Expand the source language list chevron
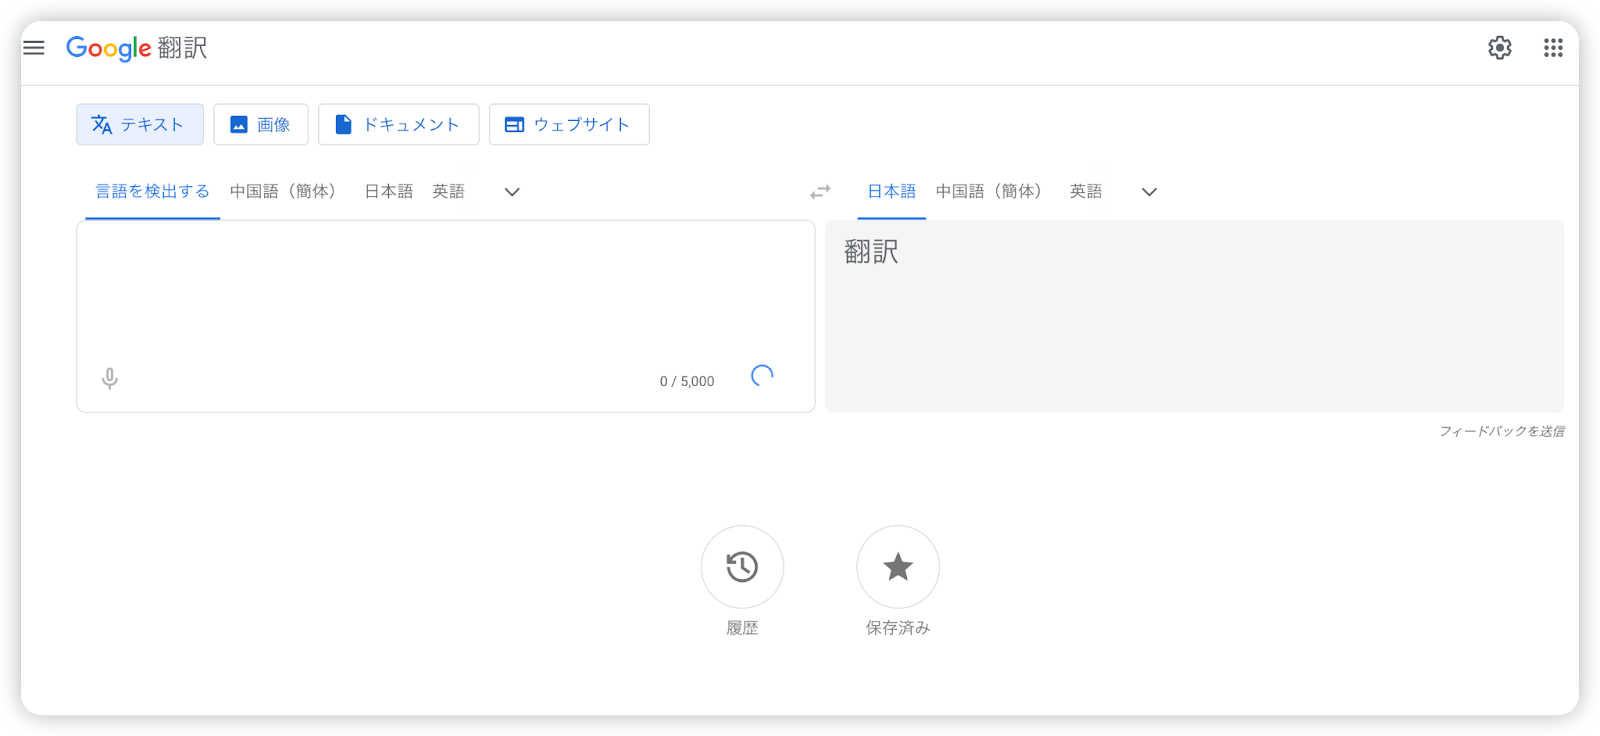Viewport: 1600px width, 736px height. coord(512,192)
